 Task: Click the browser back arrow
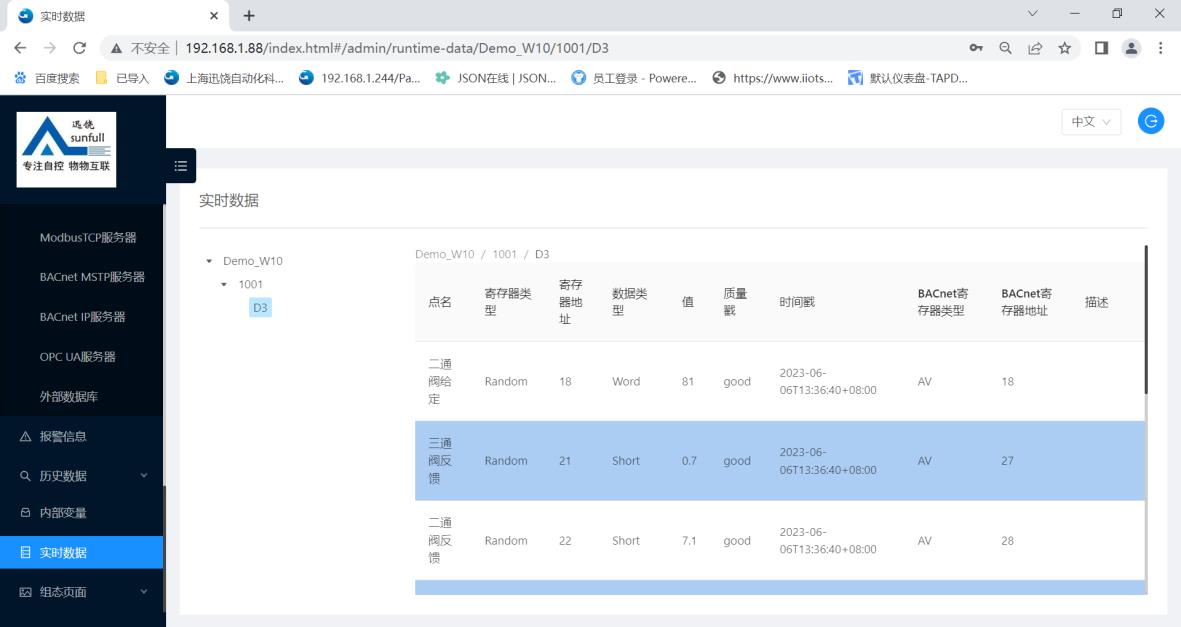[x=20, y=47]
